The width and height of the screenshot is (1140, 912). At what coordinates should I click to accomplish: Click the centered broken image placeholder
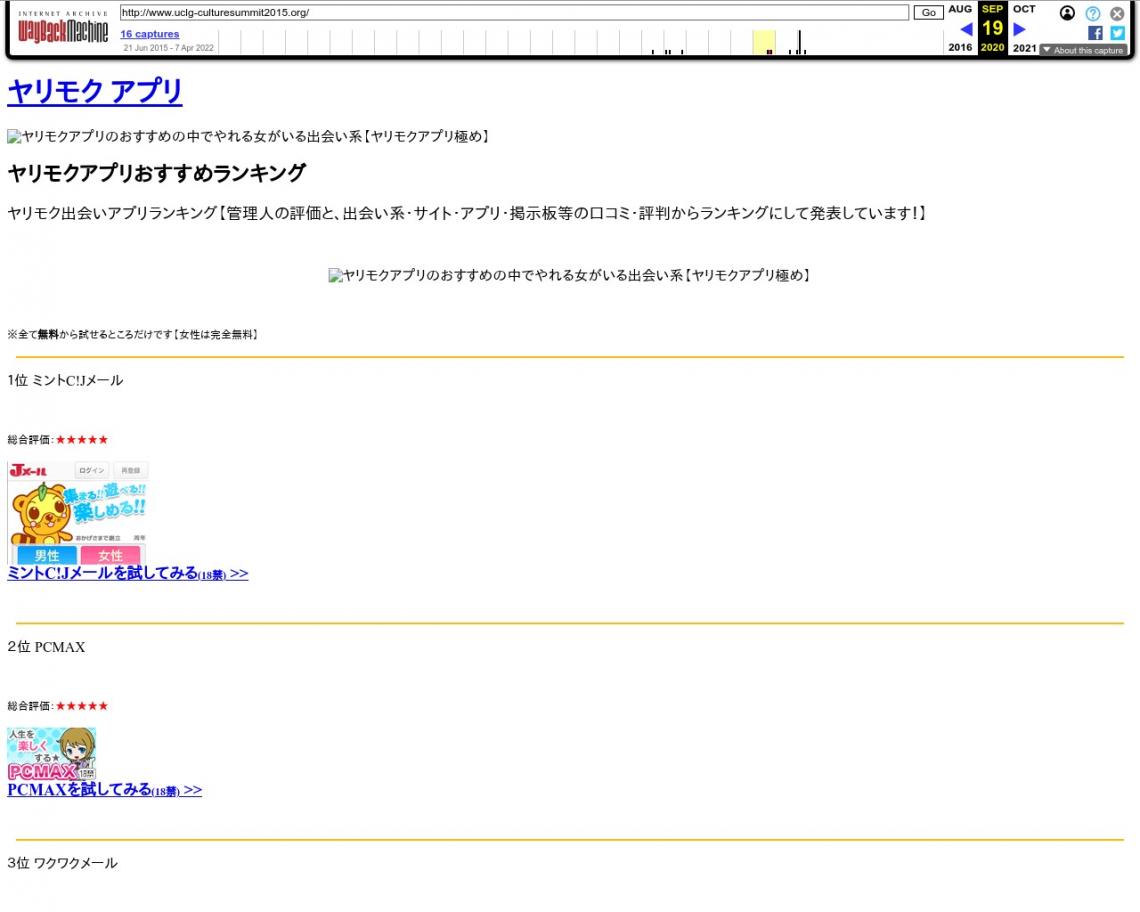(x=570, y=275)
